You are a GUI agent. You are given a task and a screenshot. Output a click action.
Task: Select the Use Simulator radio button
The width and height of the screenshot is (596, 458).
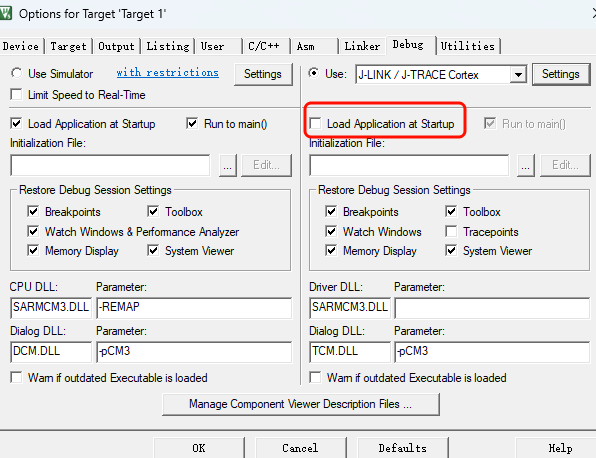(17, 73)
